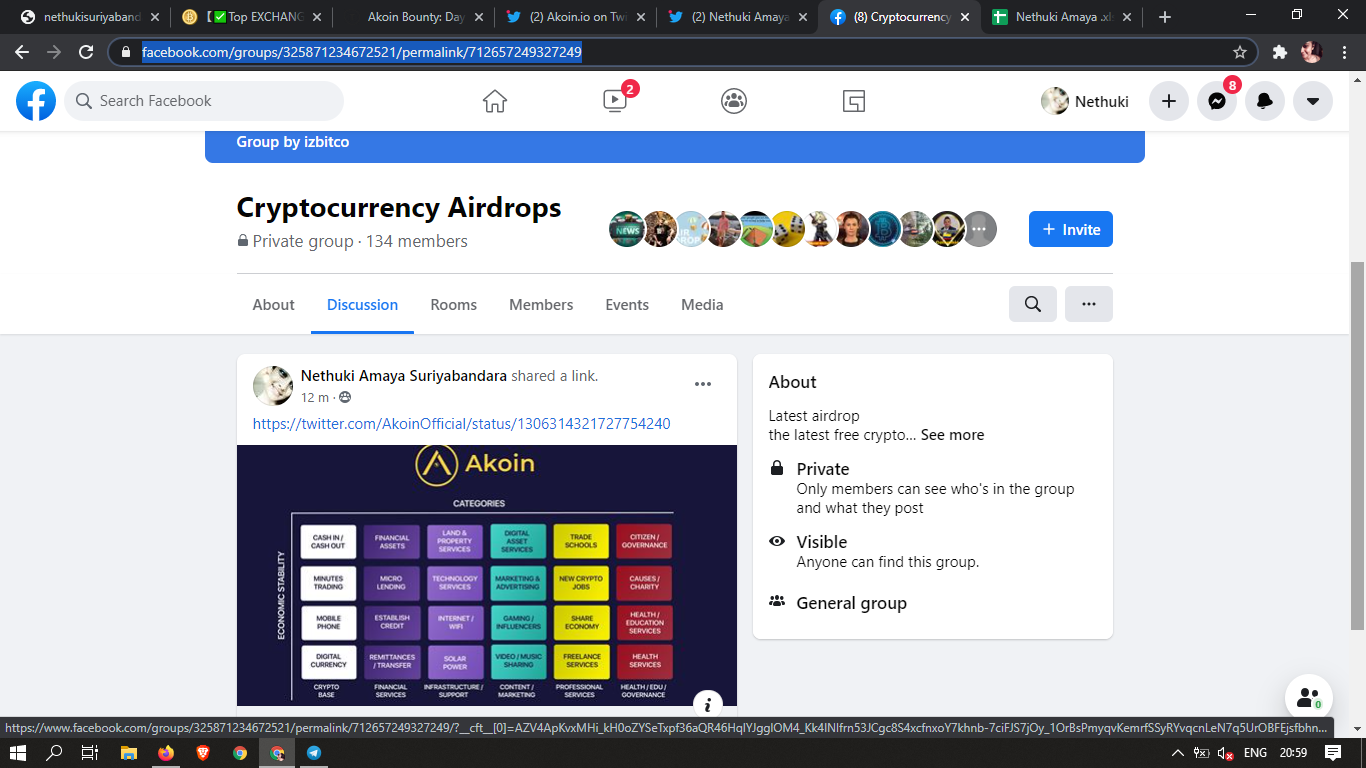Click the post's 12 m timestamp

coord(315,397)
